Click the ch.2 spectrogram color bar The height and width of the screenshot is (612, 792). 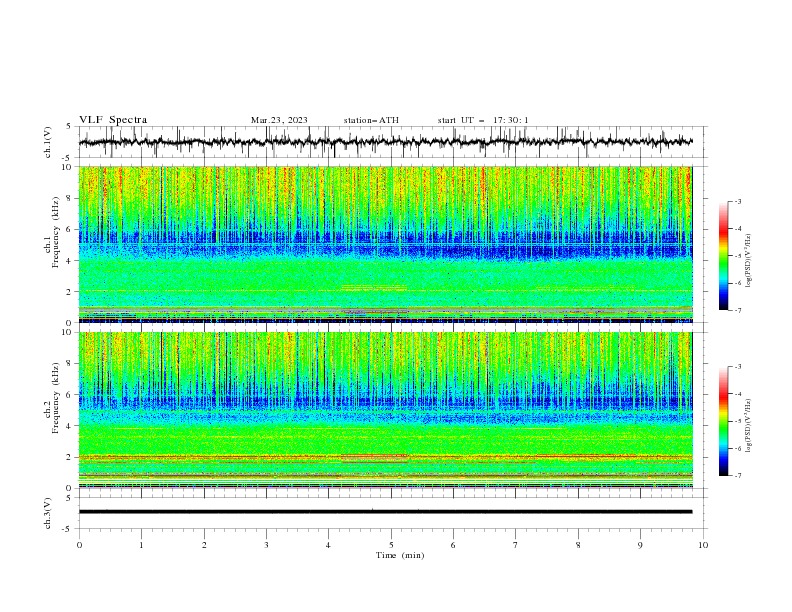pyautogui.click(x=724, y=421)
